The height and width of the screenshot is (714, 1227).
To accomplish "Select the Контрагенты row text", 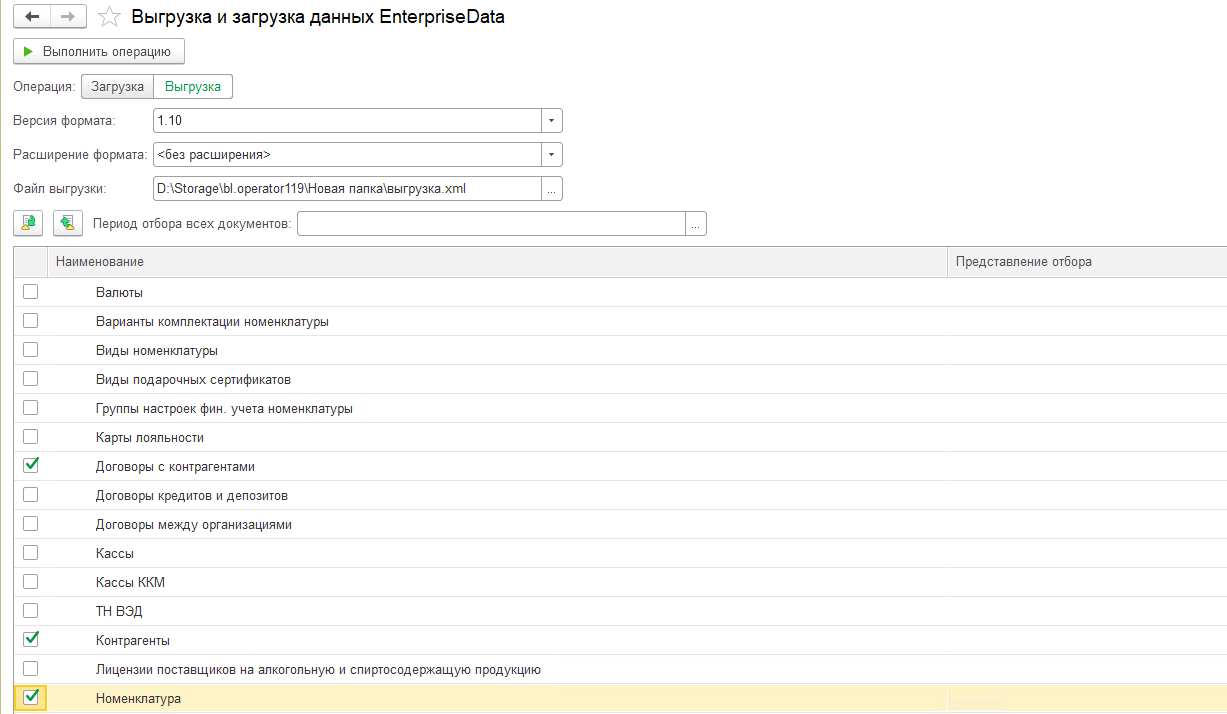I will 133,640.
